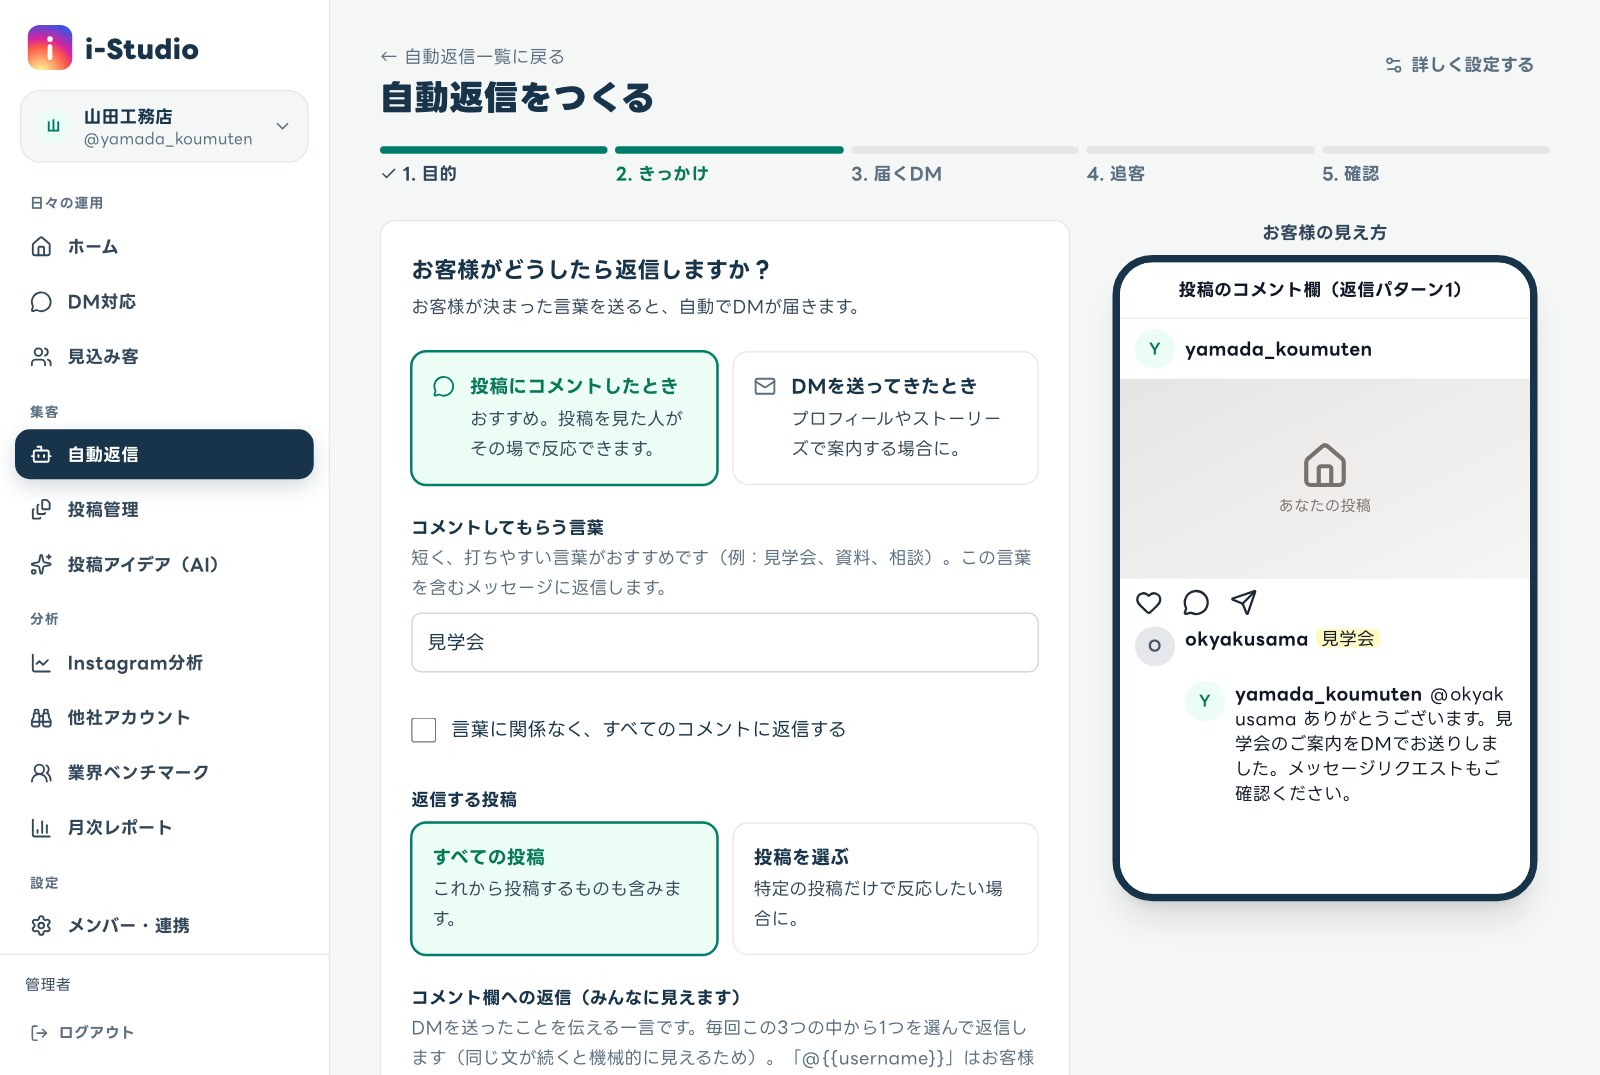
Task: Check 言葉に関係なく、すべてのコメントに返信する
Action: (424, 729)
